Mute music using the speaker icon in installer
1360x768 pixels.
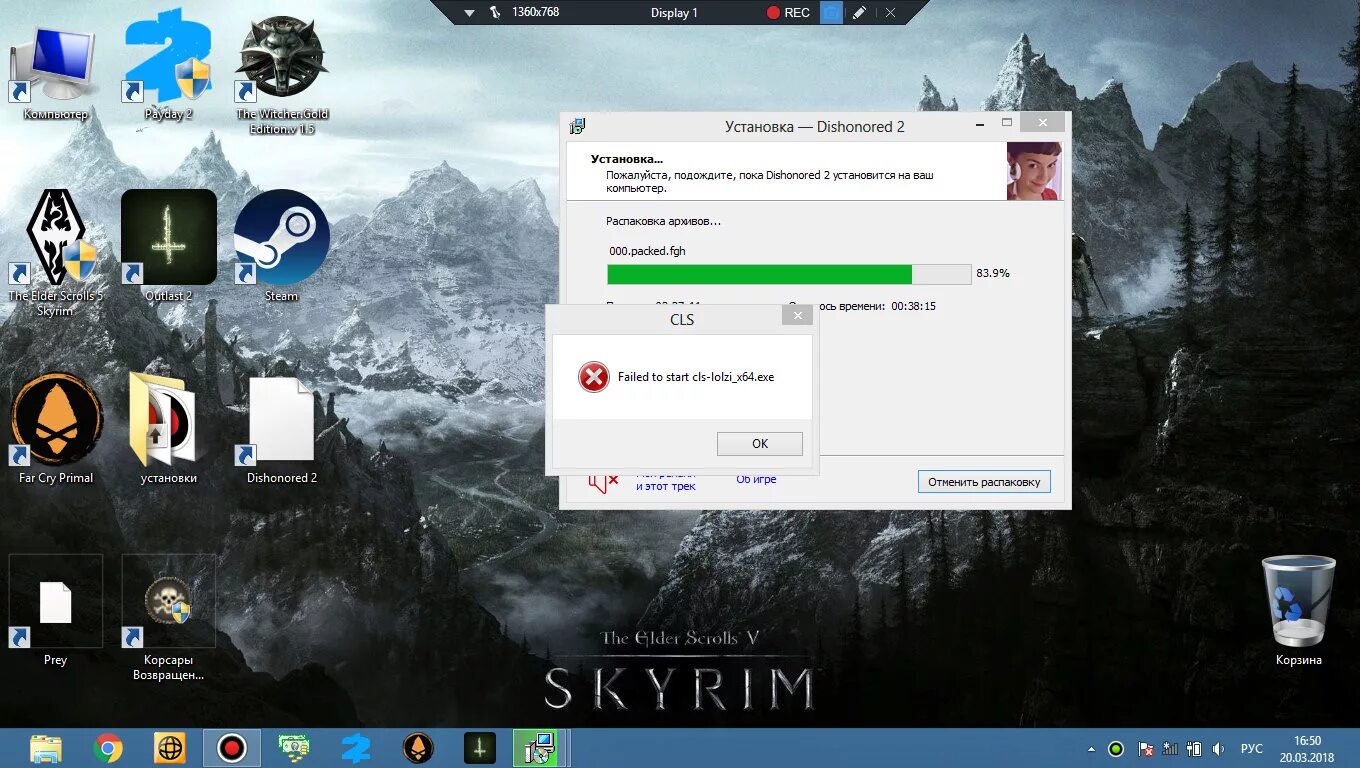[x=604, y=483]
